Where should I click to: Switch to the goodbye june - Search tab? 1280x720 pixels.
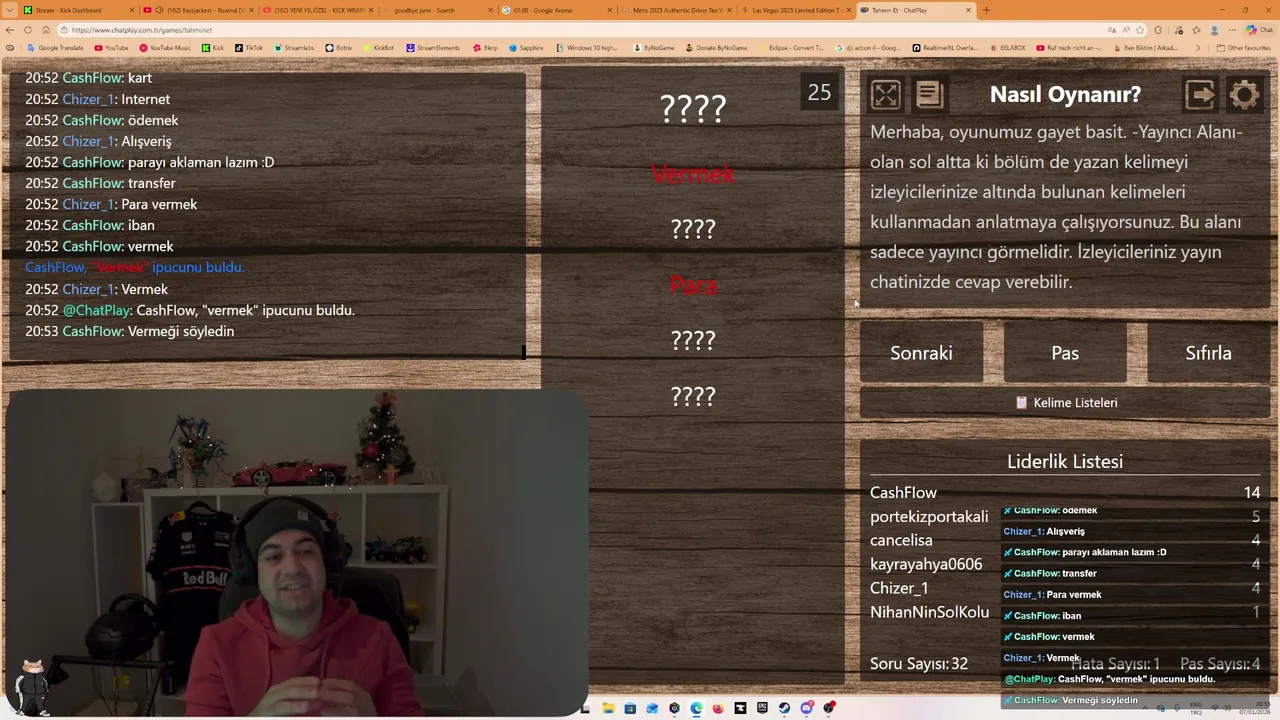[438, 10]
